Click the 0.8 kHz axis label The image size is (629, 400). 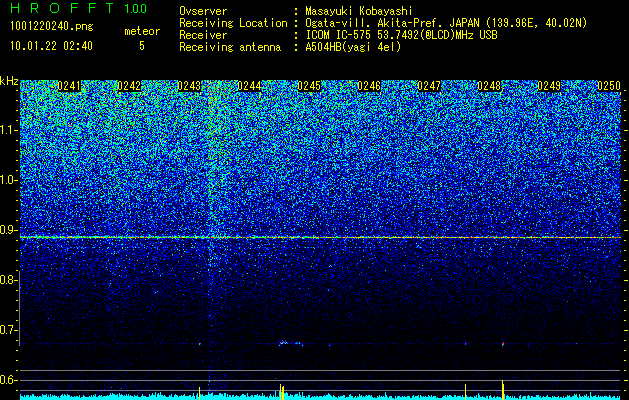coord(9,280)
